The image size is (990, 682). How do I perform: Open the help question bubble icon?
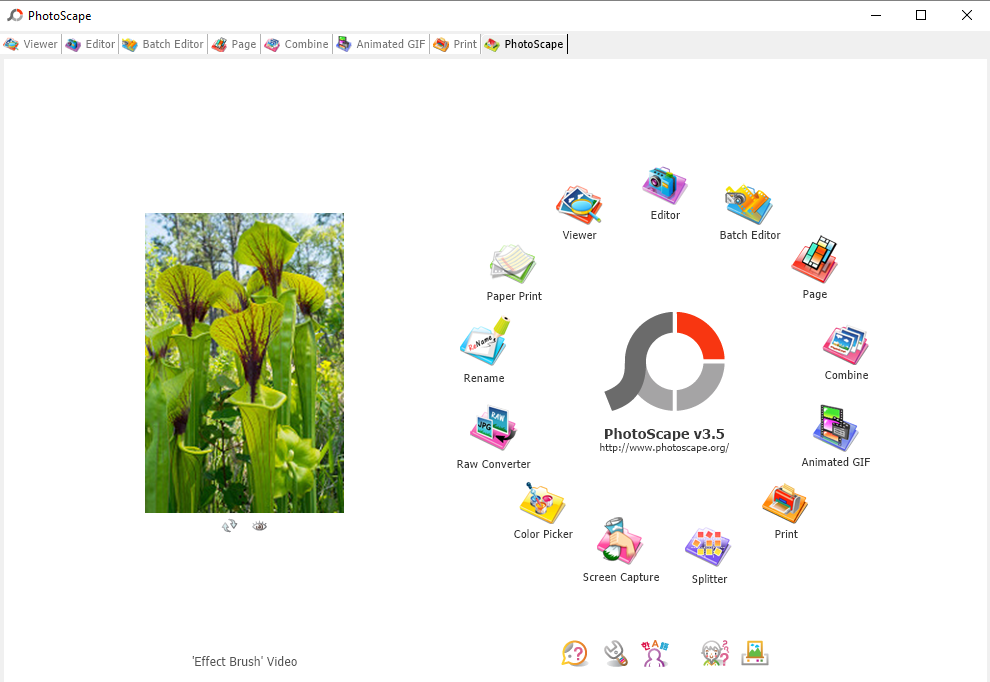(574, 653)
